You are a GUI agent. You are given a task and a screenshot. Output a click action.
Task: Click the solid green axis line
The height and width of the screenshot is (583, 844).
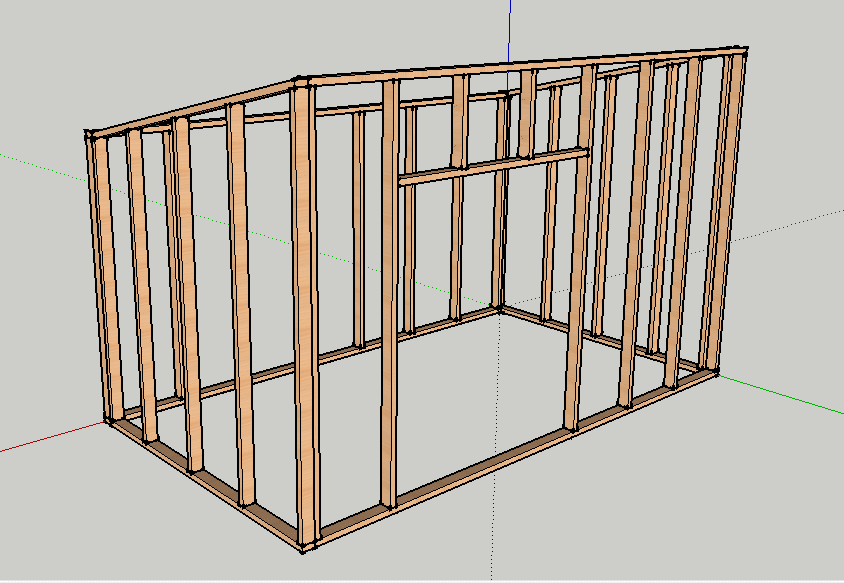(790, 396)
